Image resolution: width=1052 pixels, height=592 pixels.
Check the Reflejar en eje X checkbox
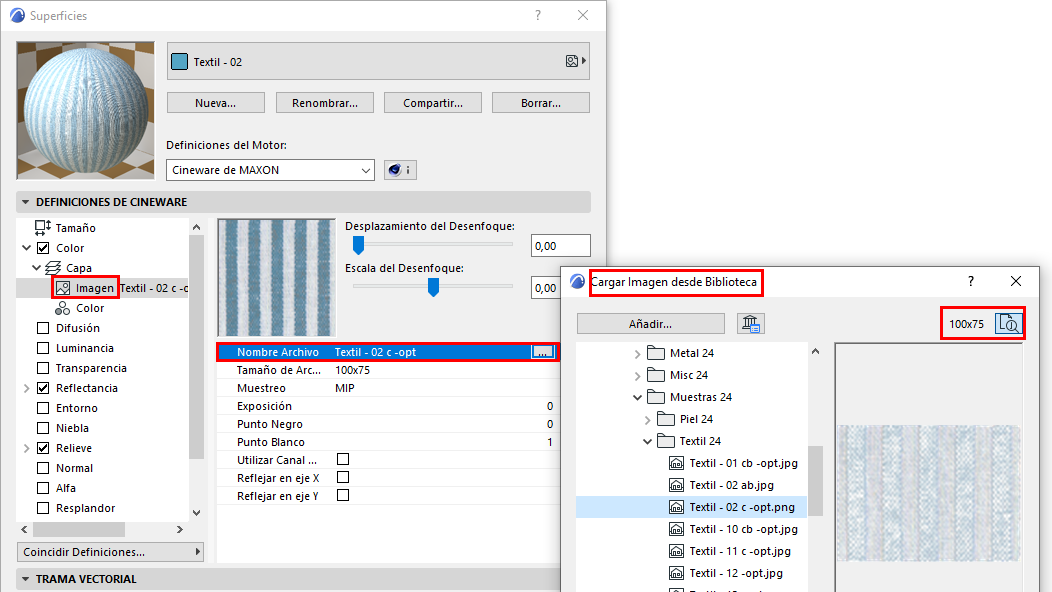pos(343,477)
